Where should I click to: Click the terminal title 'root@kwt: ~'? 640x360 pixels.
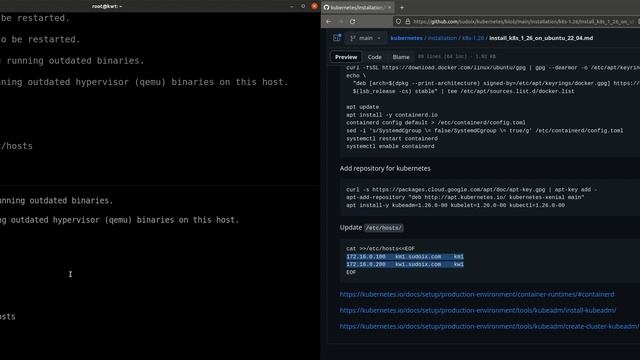click(x=107, y=6)
